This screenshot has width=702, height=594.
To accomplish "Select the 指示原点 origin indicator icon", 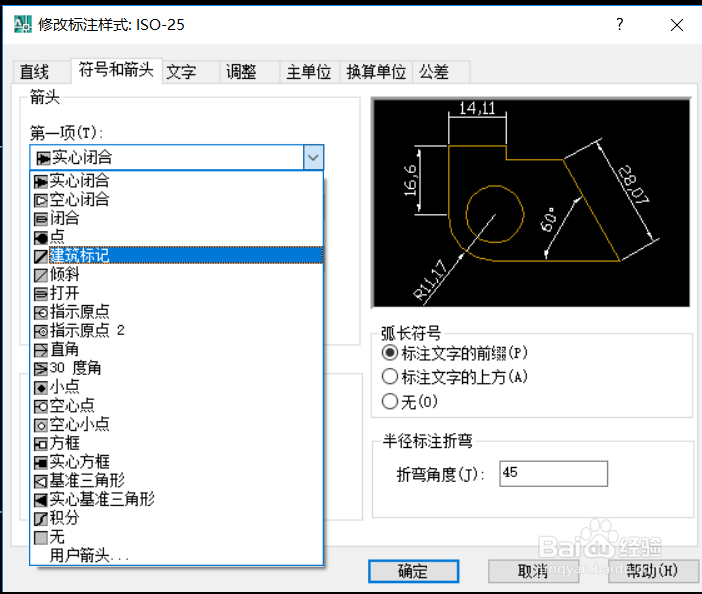I will tap(41, 312).
